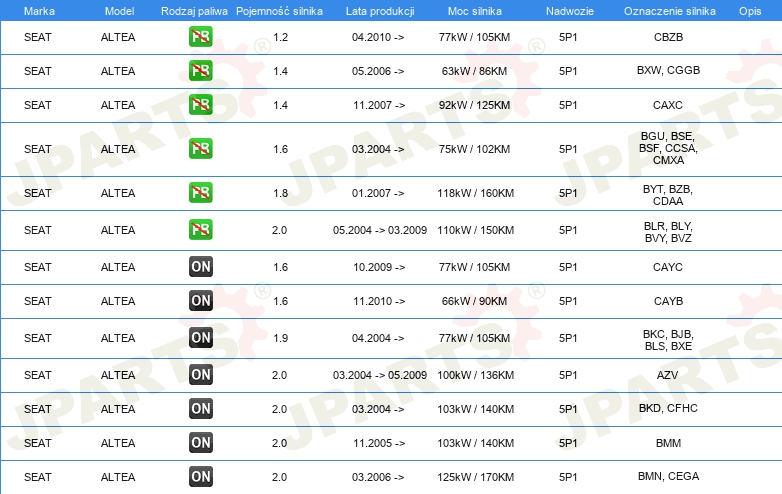Click the 100kW / 136KM power cell
The height and width of the screenshot is (494, 782).
475,375
